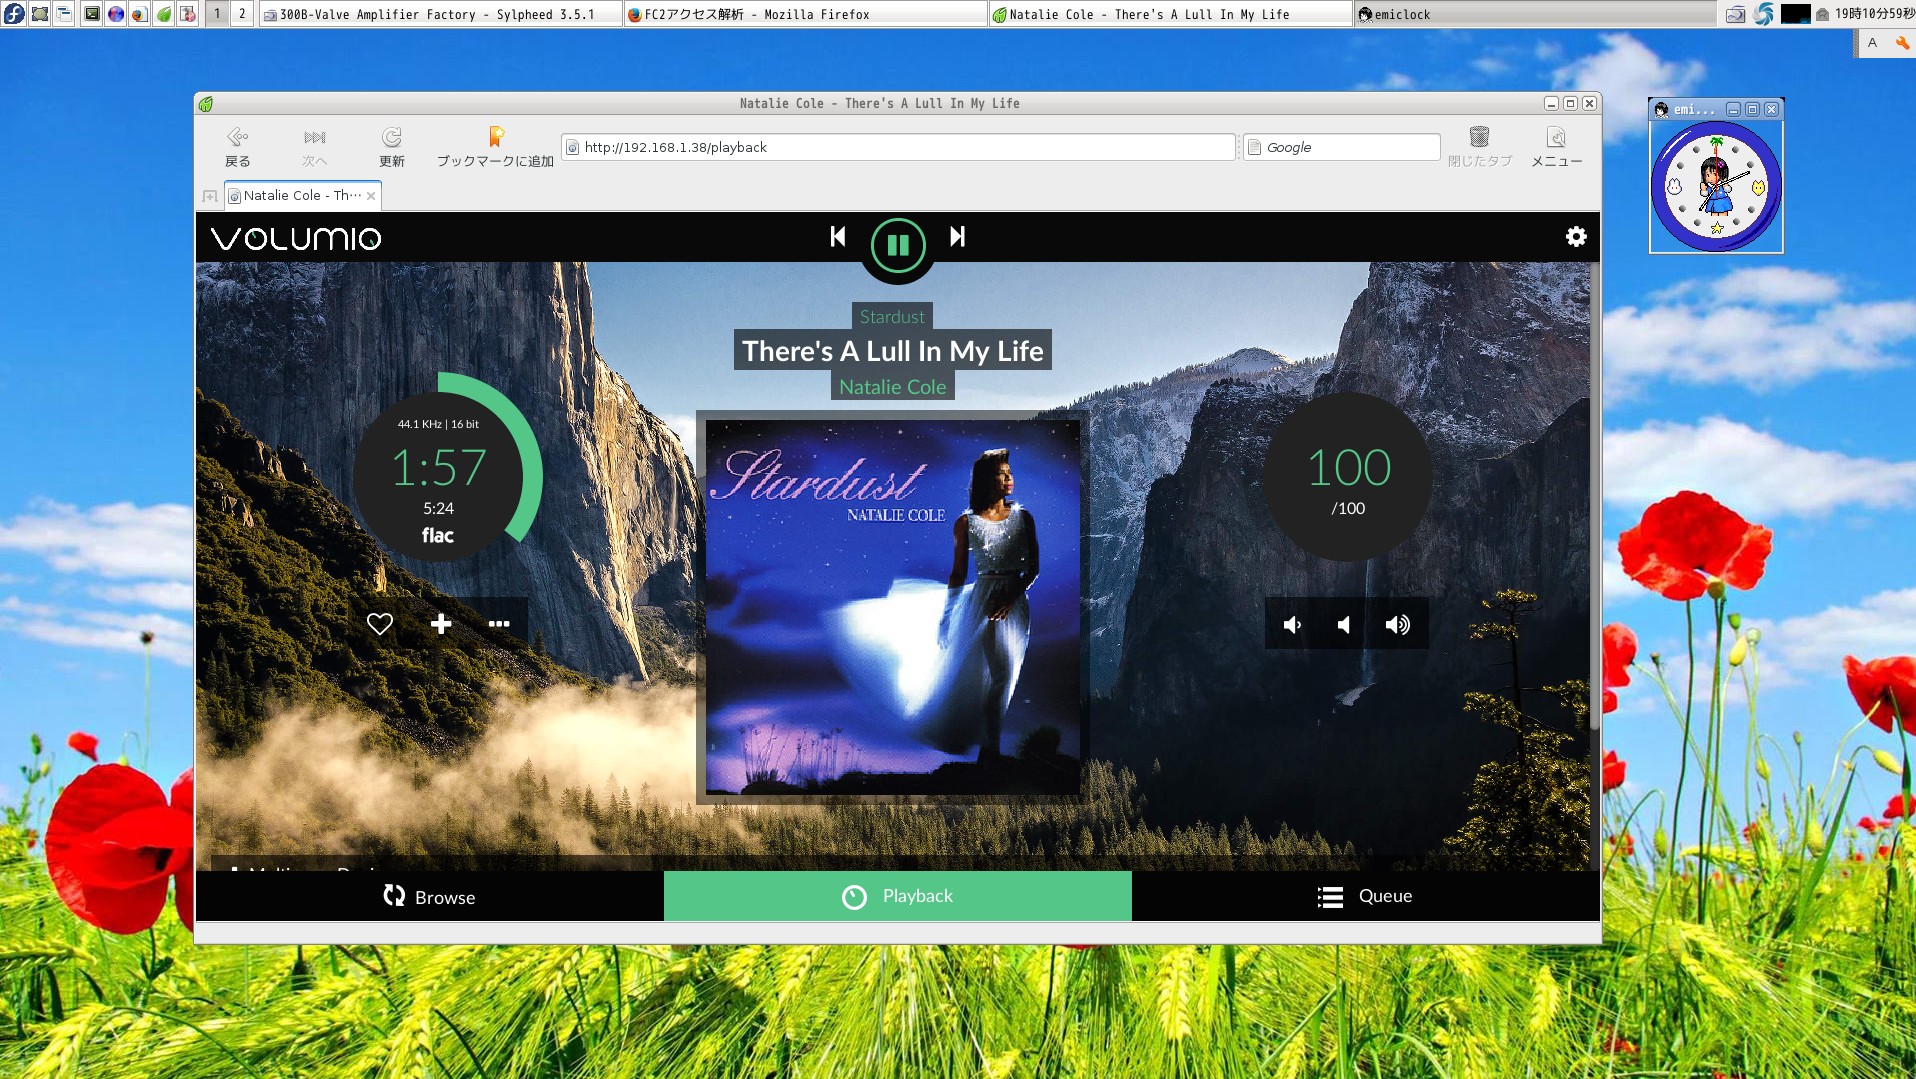Add track to playlist with plus icon

[x=441, y=624]
